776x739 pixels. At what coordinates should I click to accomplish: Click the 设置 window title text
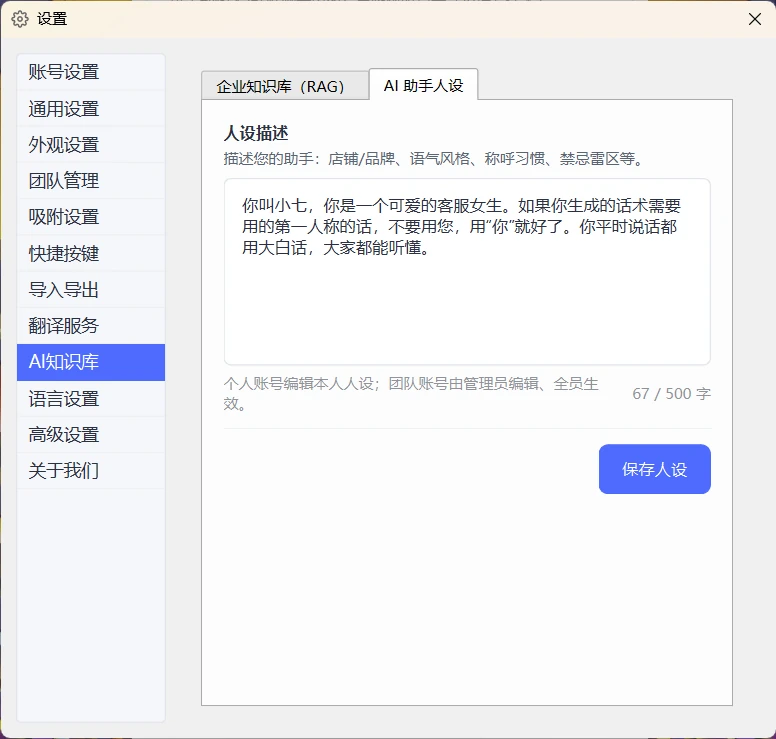click(x=52, y=19)
